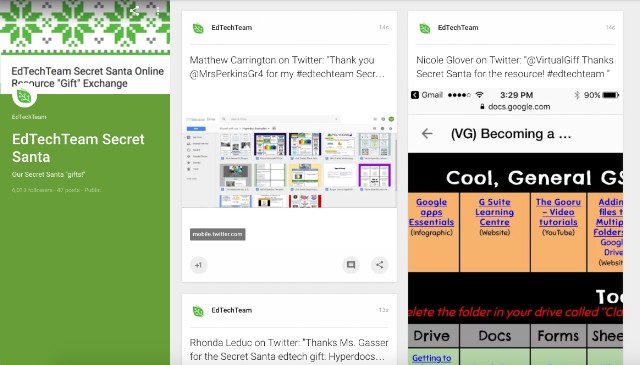Open the Google apps Essentials infographic link
Viewport: 640px width, 365px height.
click(431, 212)
